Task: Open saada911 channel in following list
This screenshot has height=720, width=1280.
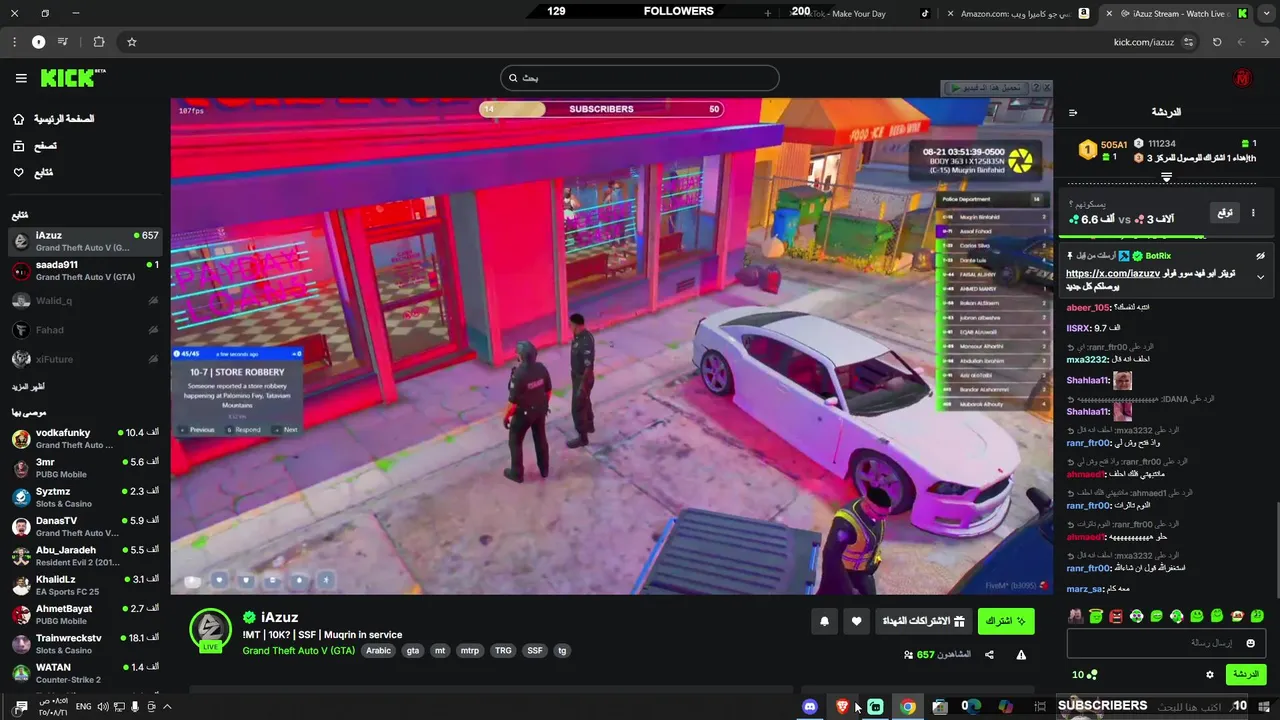Action: [85, 271]
